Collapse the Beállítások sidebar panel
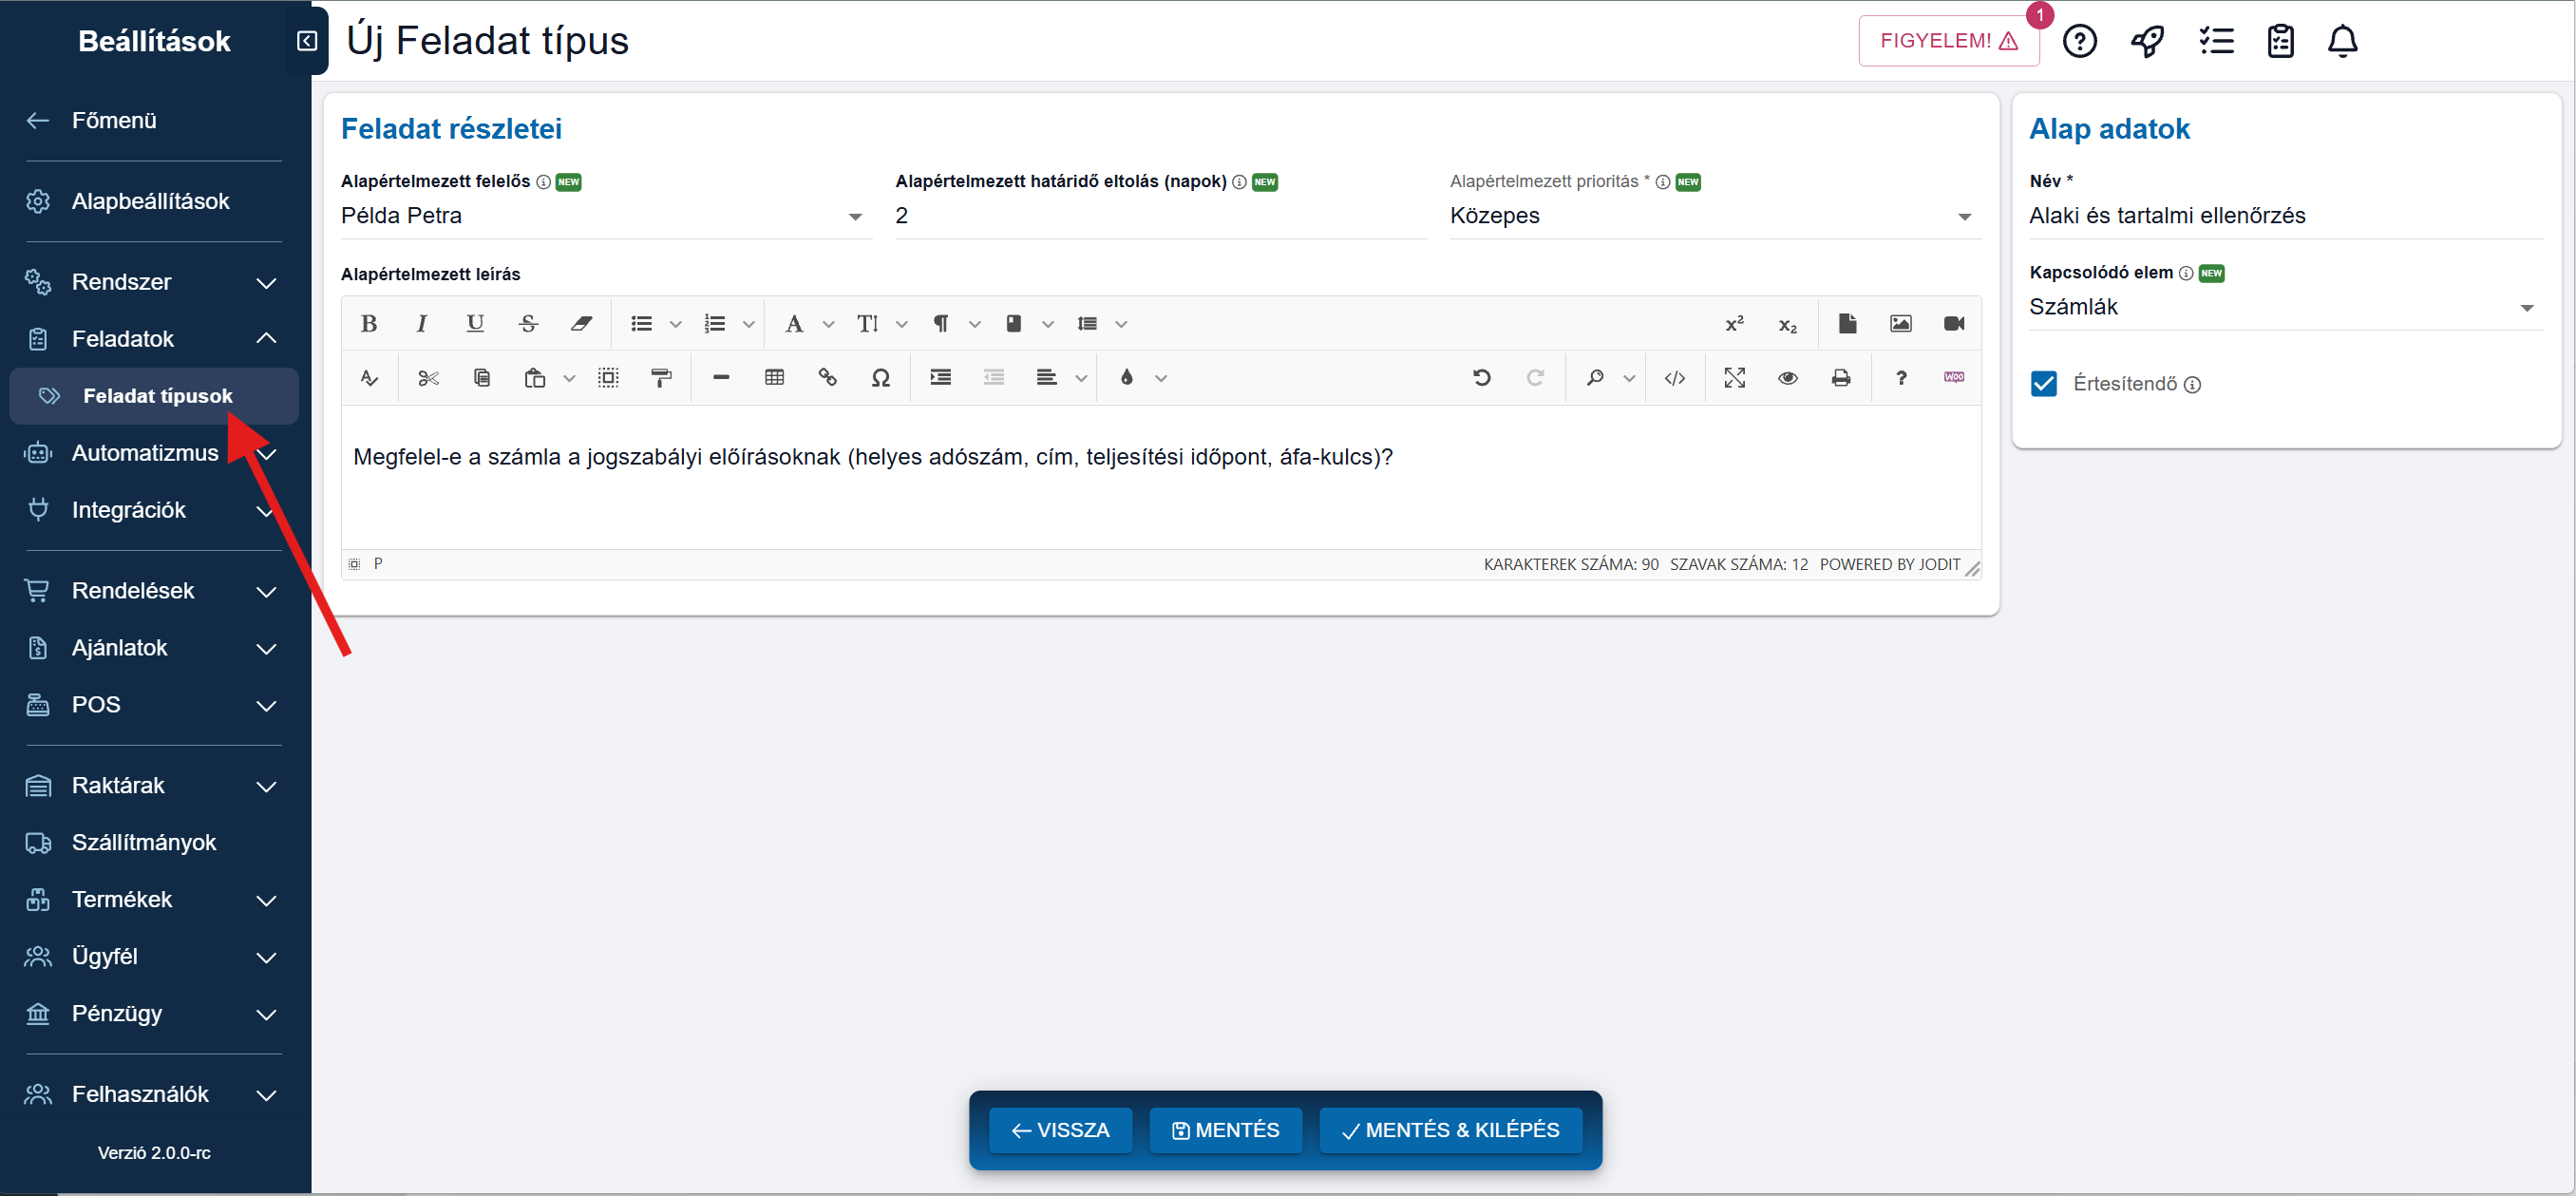Viewport: 2576px width, 1196px height. (x=307, y=41)
